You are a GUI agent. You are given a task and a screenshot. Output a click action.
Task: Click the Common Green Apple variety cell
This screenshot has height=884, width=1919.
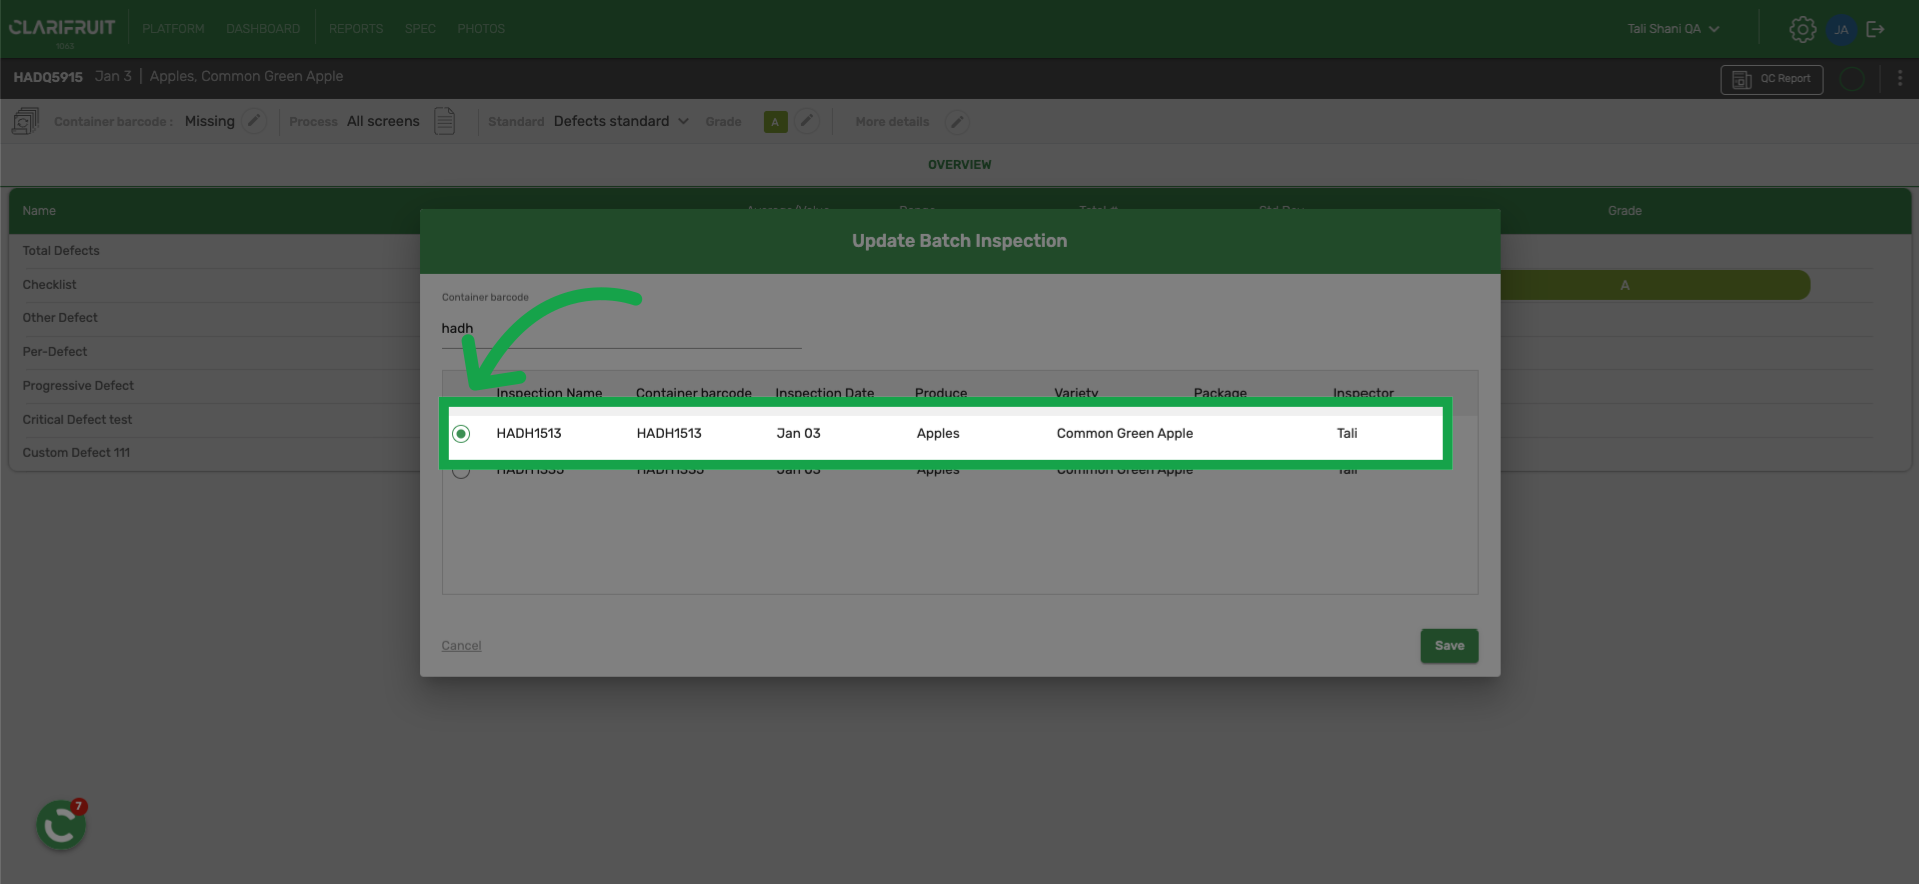click(x=1125, y=434)
